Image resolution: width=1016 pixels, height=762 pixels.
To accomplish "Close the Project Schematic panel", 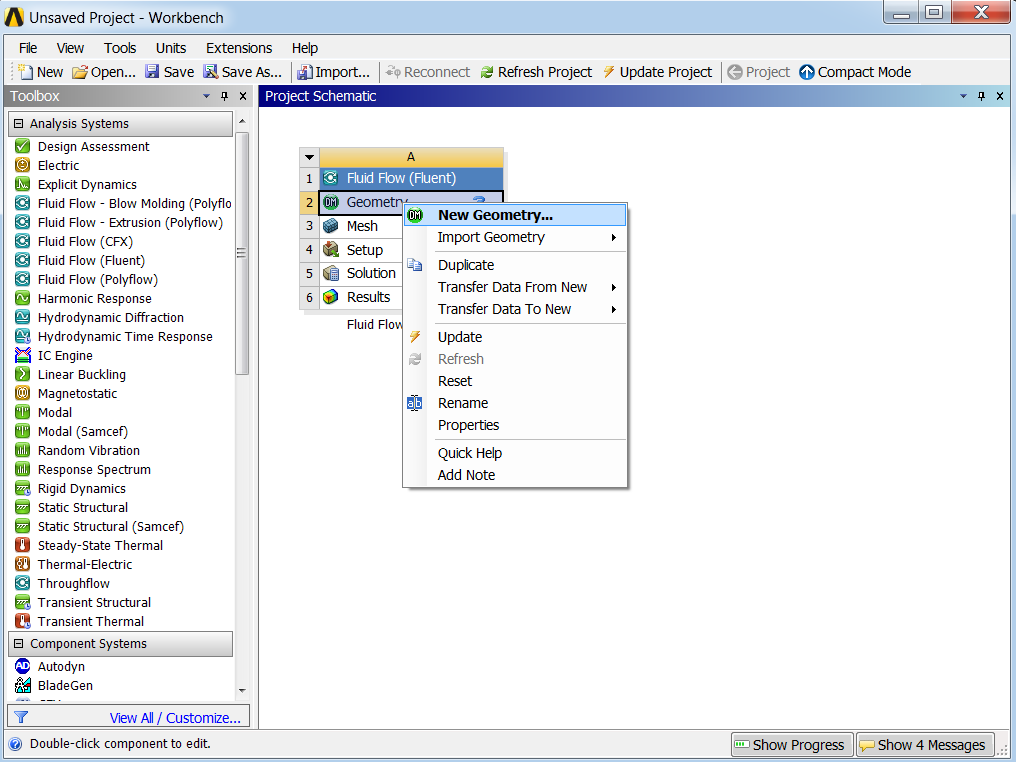I will 1000,96.
